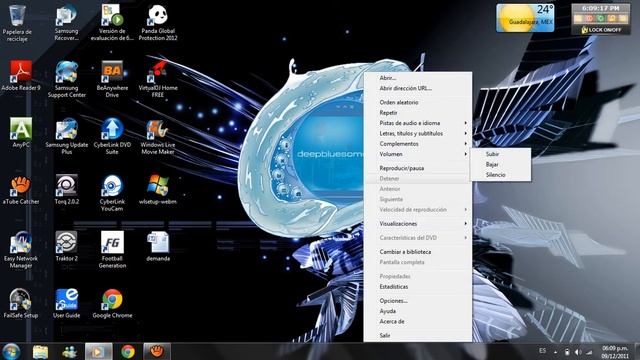640x360 pixels.
Task: Expand the Visualizaciones submenu
Action: 418,224
